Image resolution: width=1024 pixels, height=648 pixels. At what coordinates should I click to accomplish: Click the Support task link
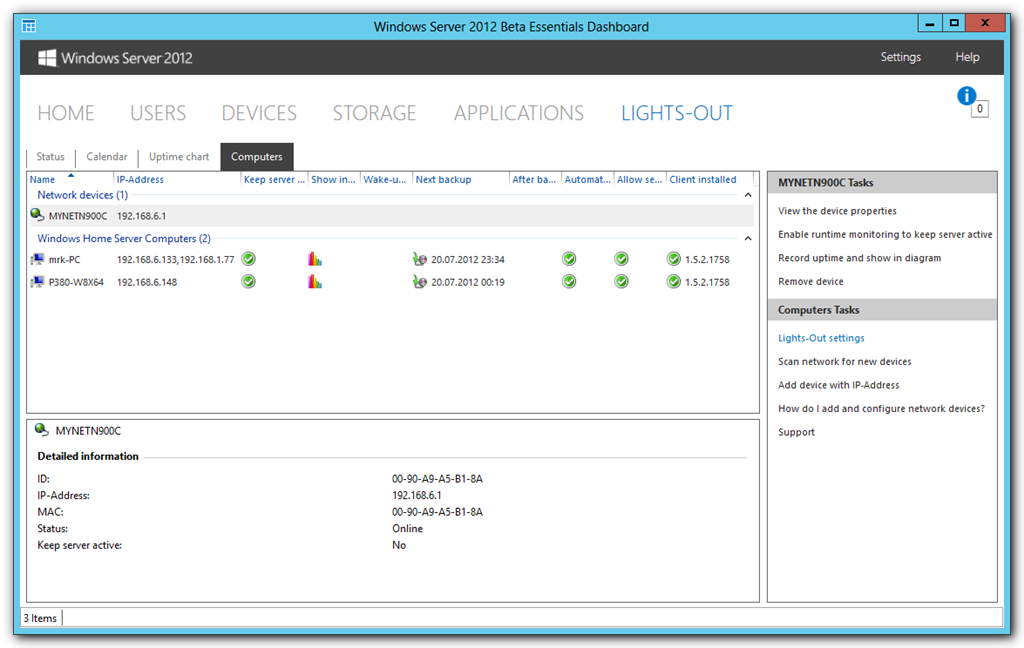click(x=796, y=432)
